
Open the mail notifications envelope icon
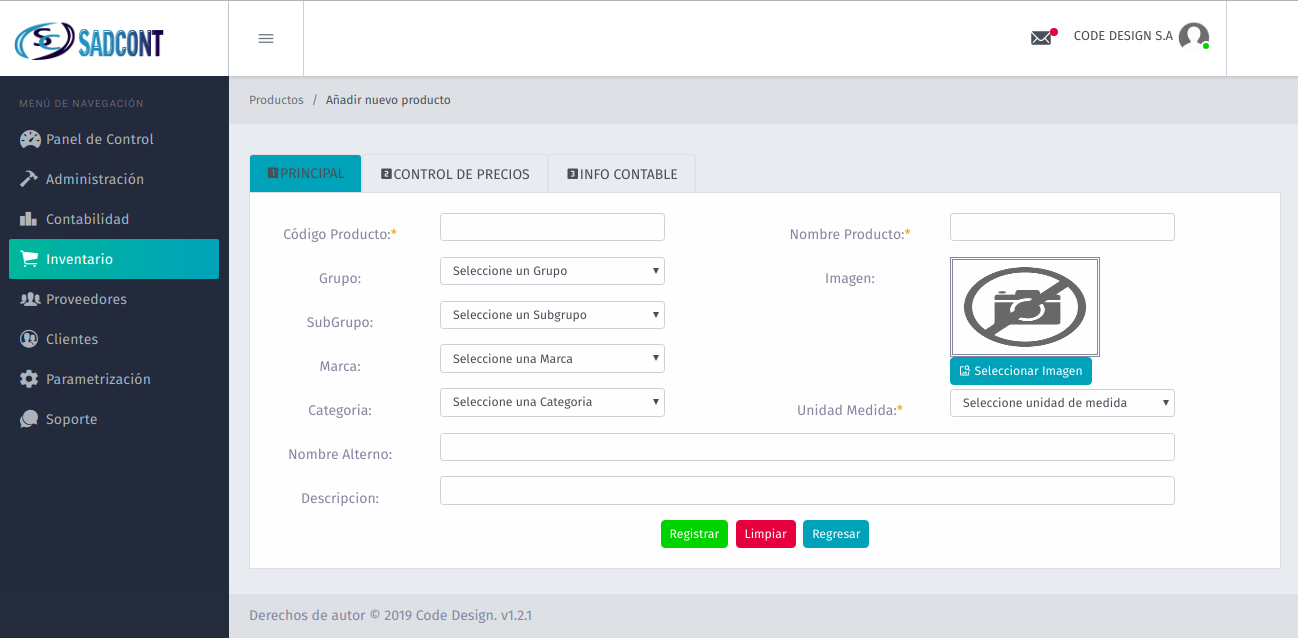coord(1041,38)
